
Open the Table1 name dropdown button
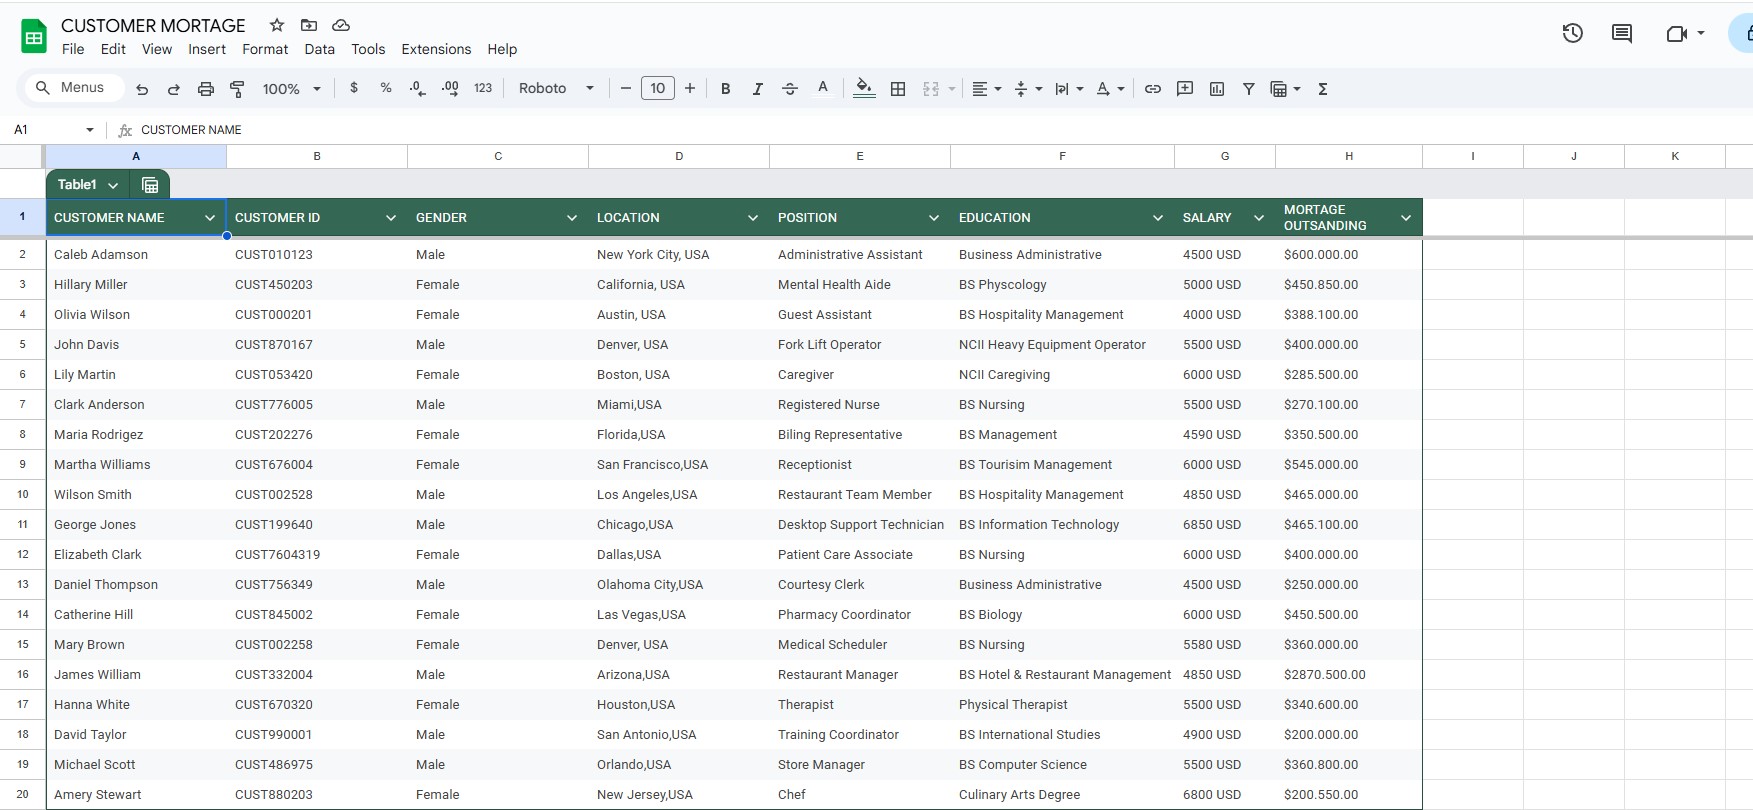point(113,185)
